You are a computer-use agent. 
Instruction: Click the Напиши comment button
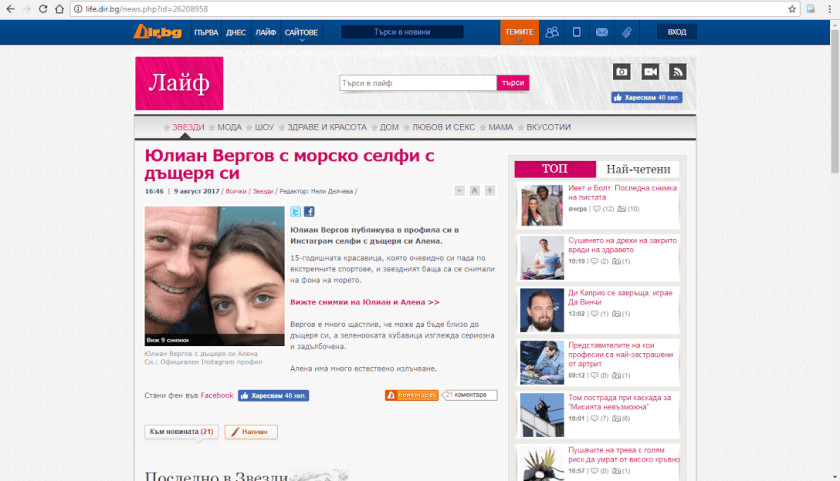tap(251, 432)
